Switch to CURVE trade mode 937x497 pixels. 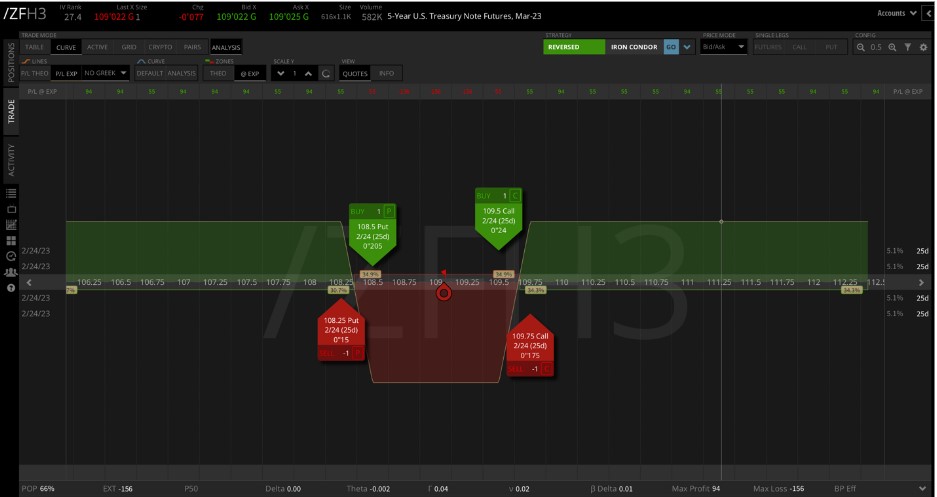coord(66,47)
